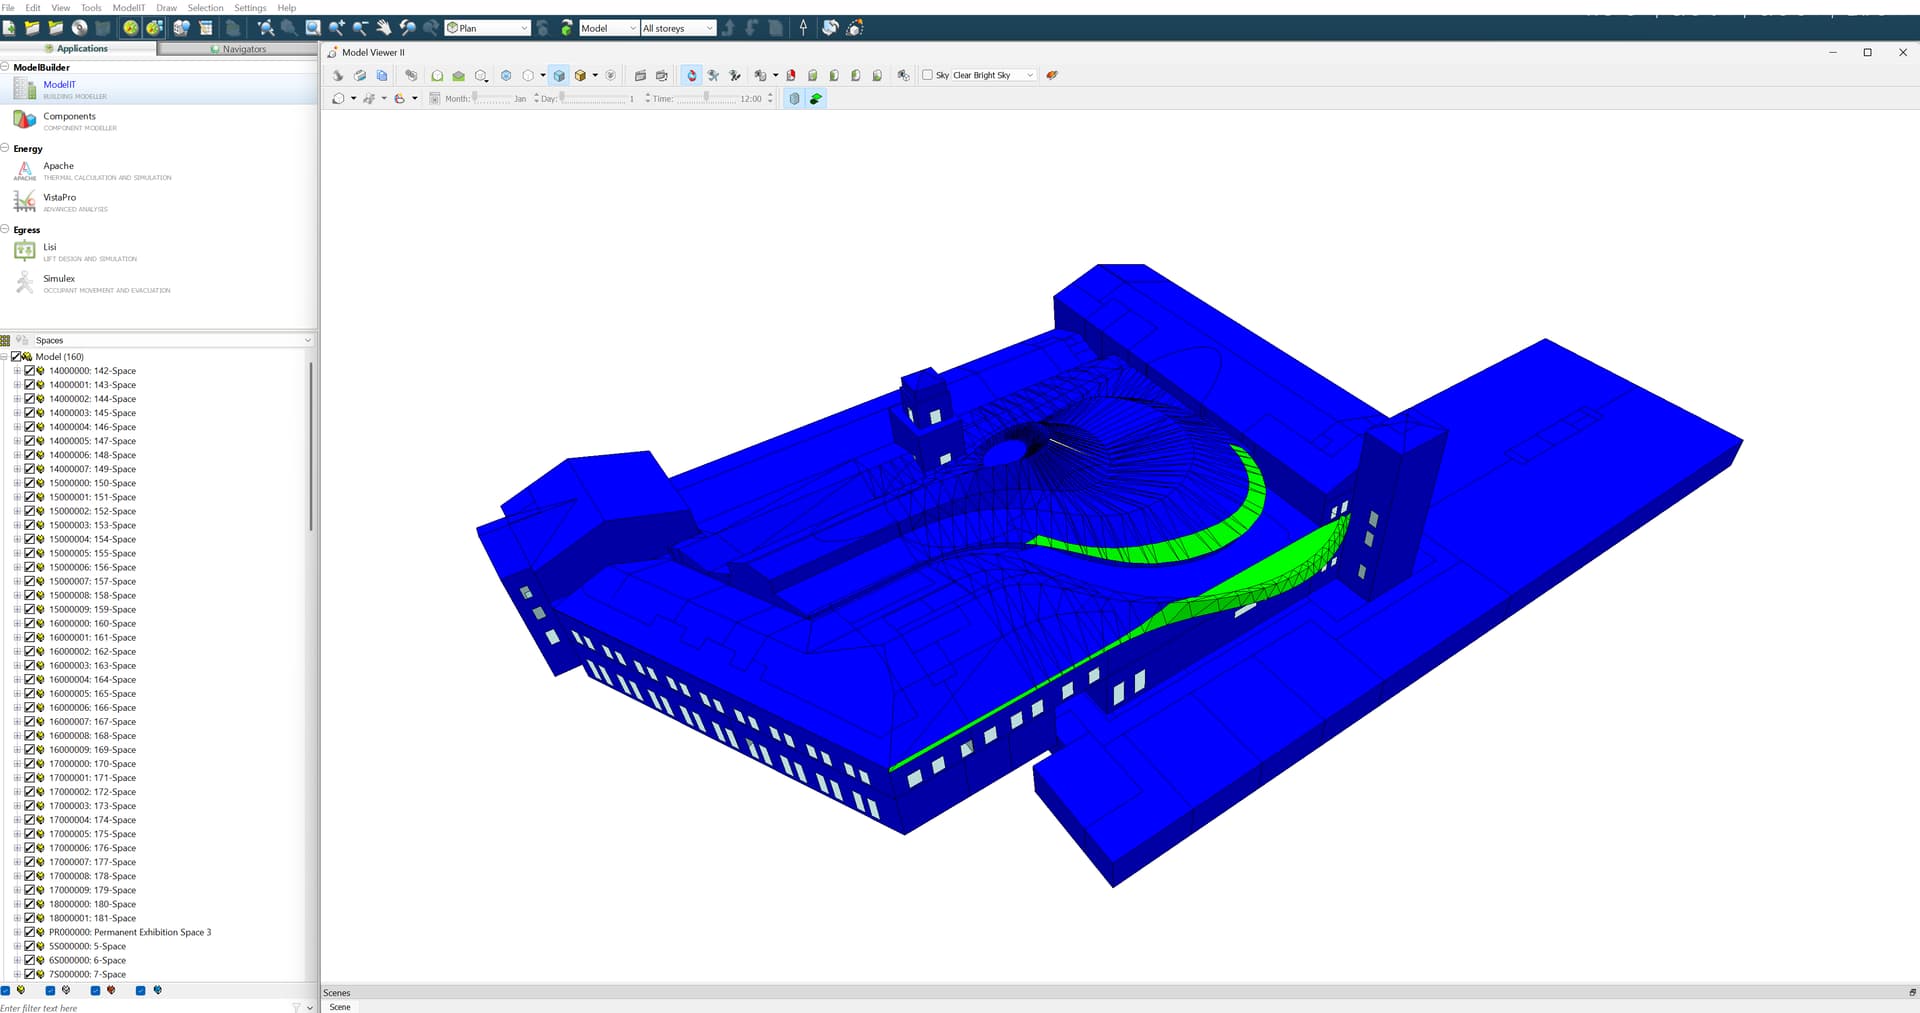Click the red rotate icon in viewer toolbar
The height and width of the screenshot is (1013, 1920).
click(691, 75)
